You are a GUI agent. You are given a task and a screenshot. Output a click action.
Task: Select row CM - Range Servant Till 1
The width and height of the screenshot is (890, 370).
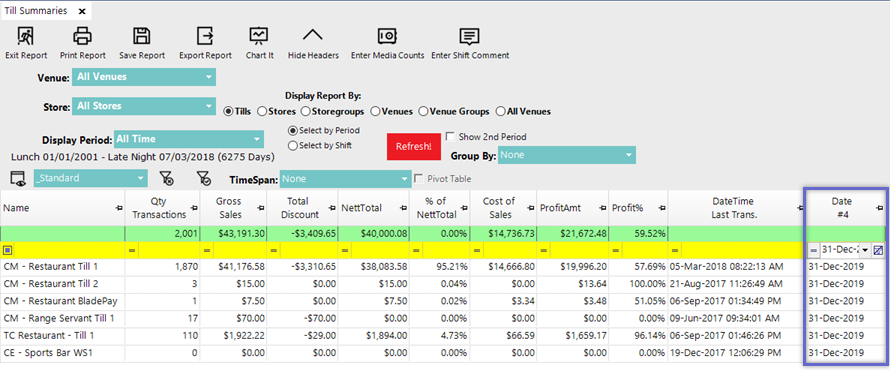443,318
